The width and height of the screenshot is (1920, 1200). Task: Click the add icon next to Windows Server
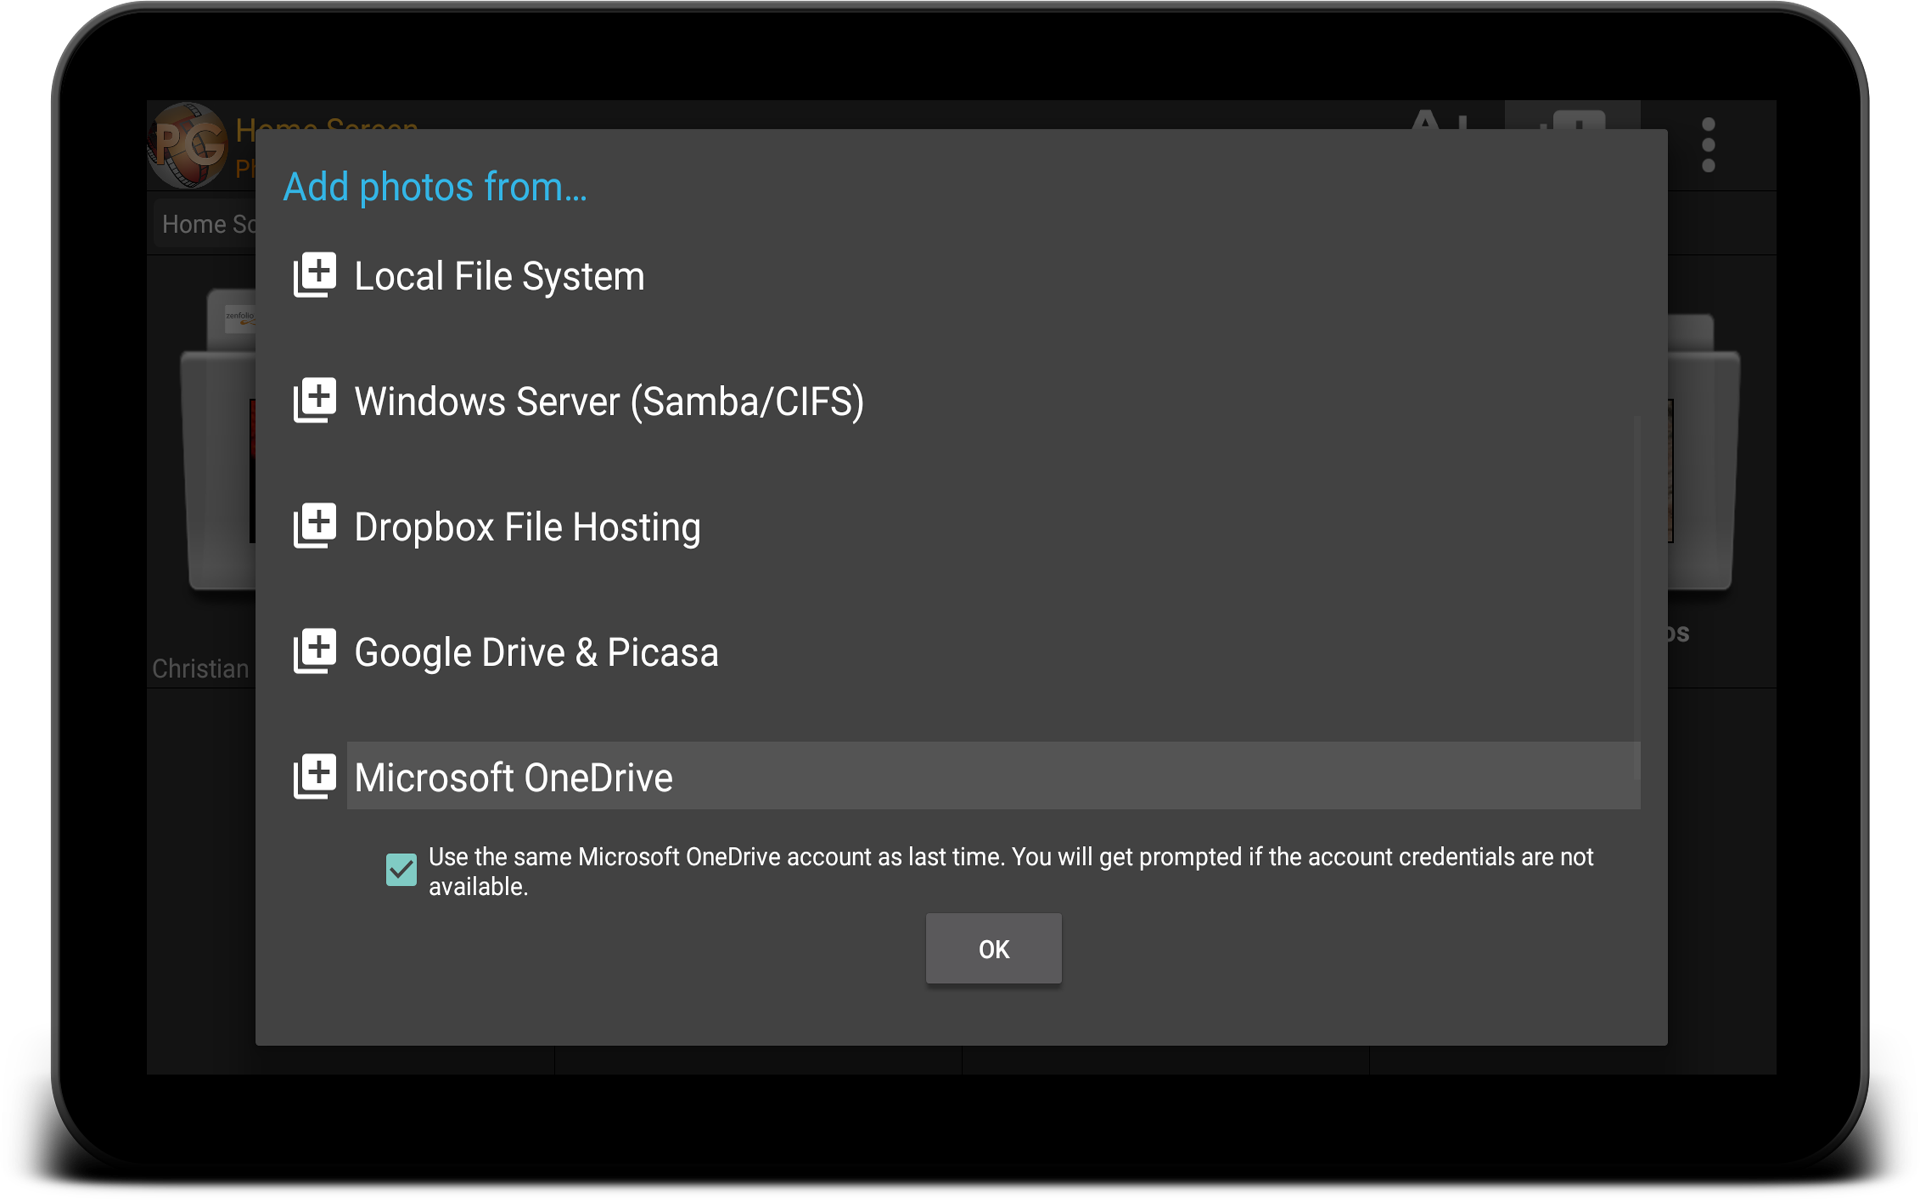[314, 401]
